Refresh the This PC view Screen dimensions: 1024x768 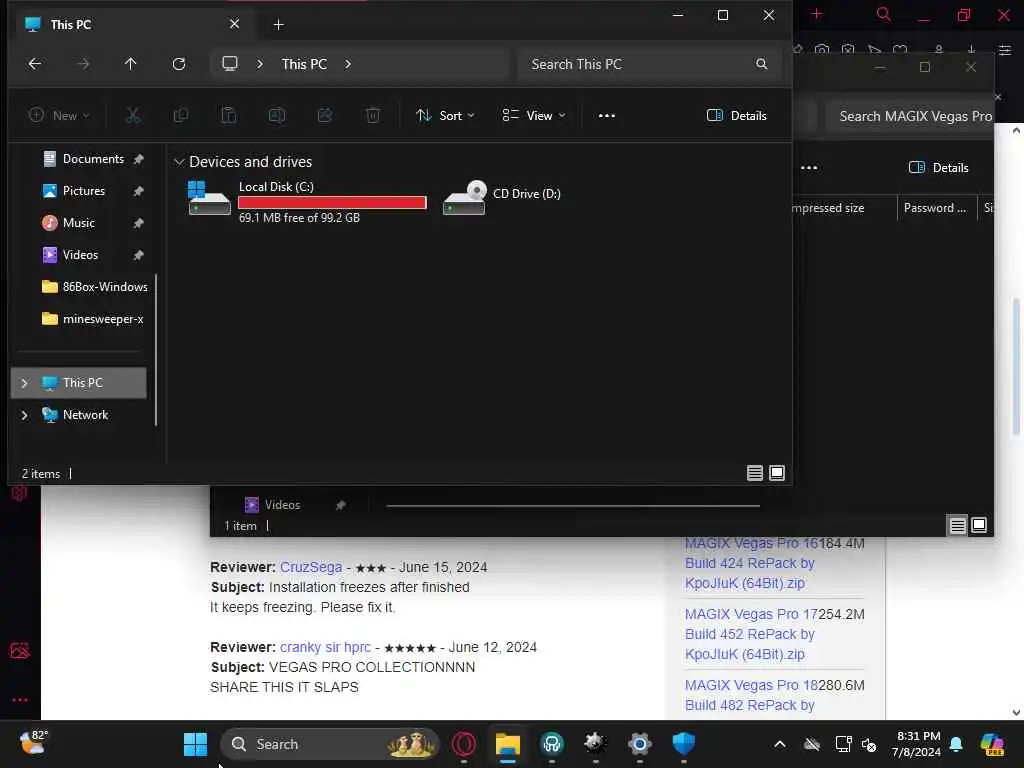(179, 64)
